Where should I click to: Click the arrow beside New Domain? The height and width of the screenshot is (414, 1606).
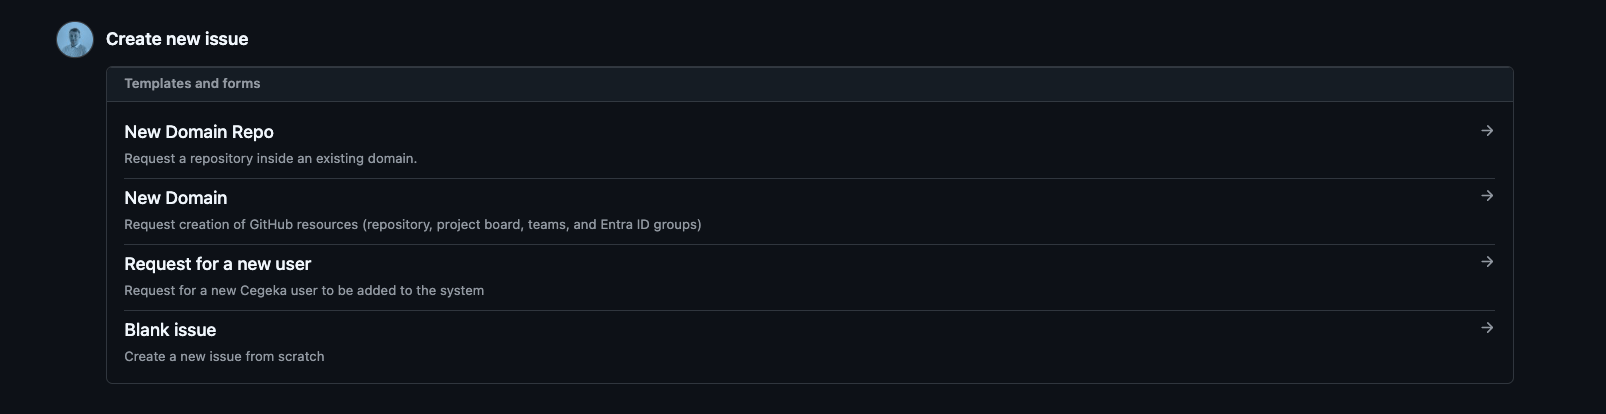click(1487, 196)
